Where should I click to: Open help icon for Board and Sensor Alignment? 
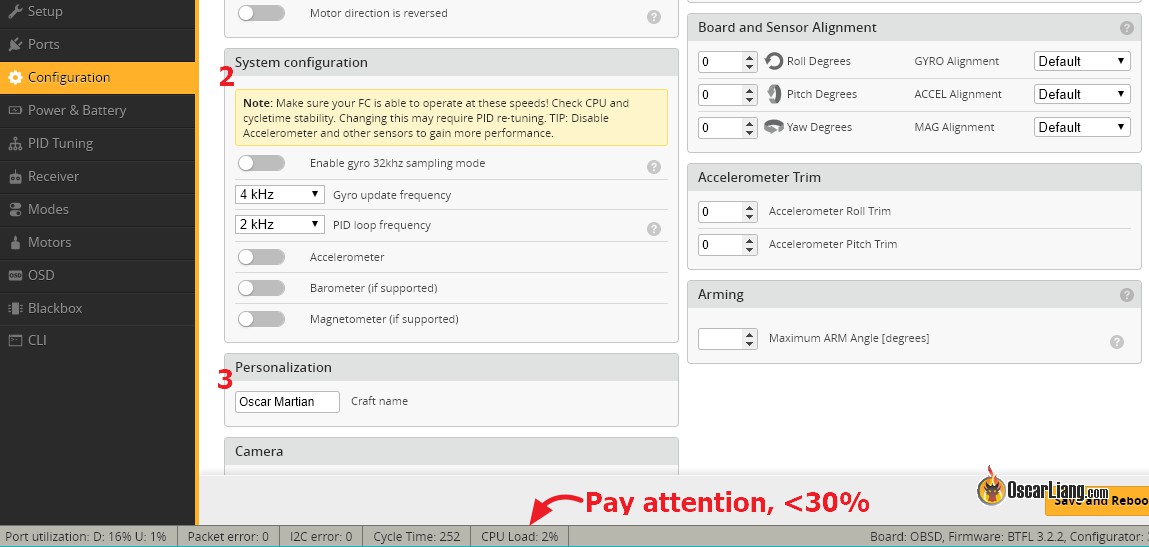coord(1127,28)
